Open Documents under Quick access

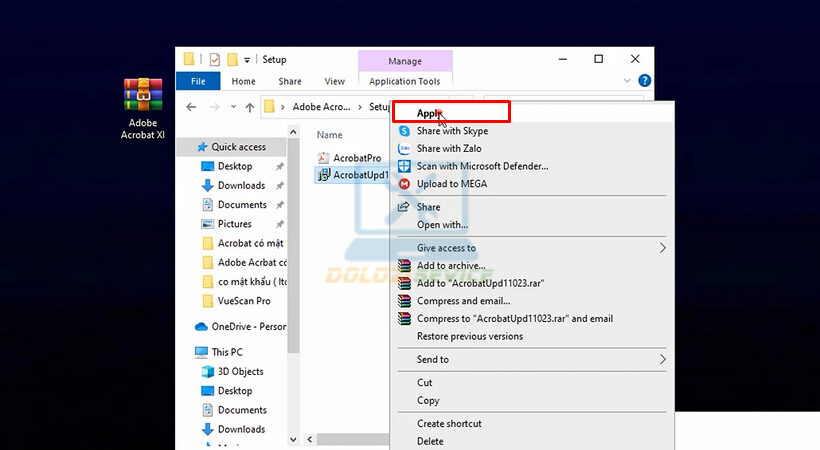click(x=242, y=205)
